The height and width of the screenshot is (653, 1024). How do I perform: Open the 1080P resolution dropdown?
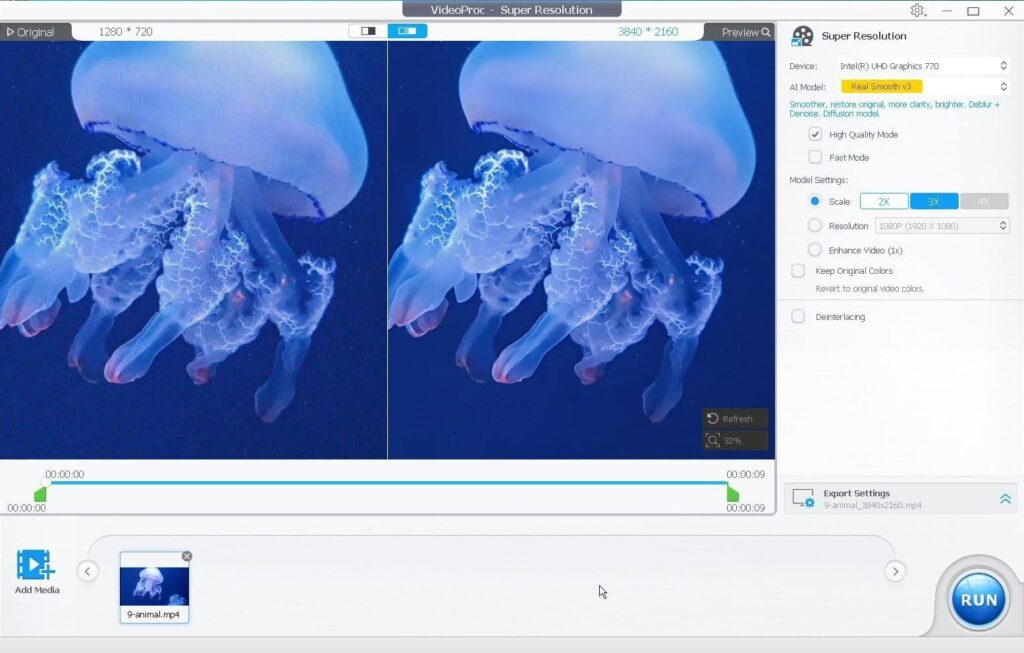coord(942,226)
